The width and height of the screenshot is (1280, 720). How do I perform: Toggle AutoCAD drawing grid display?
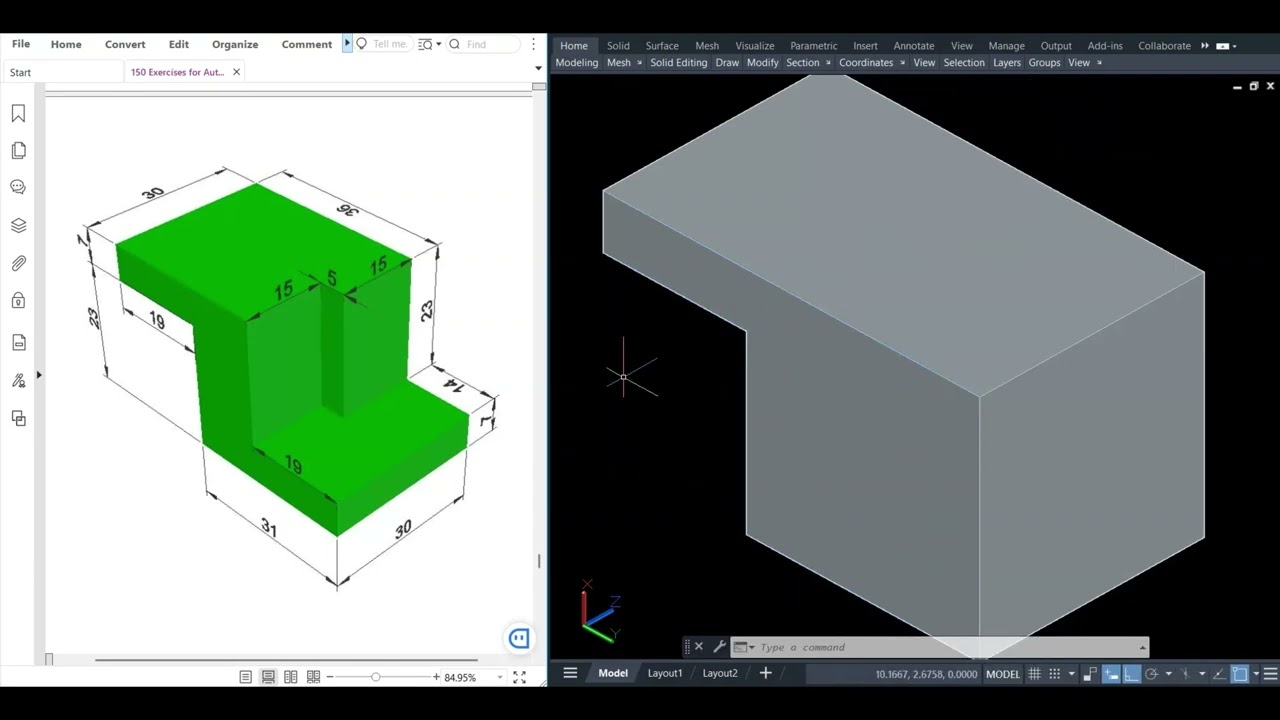pos(1035,674)
